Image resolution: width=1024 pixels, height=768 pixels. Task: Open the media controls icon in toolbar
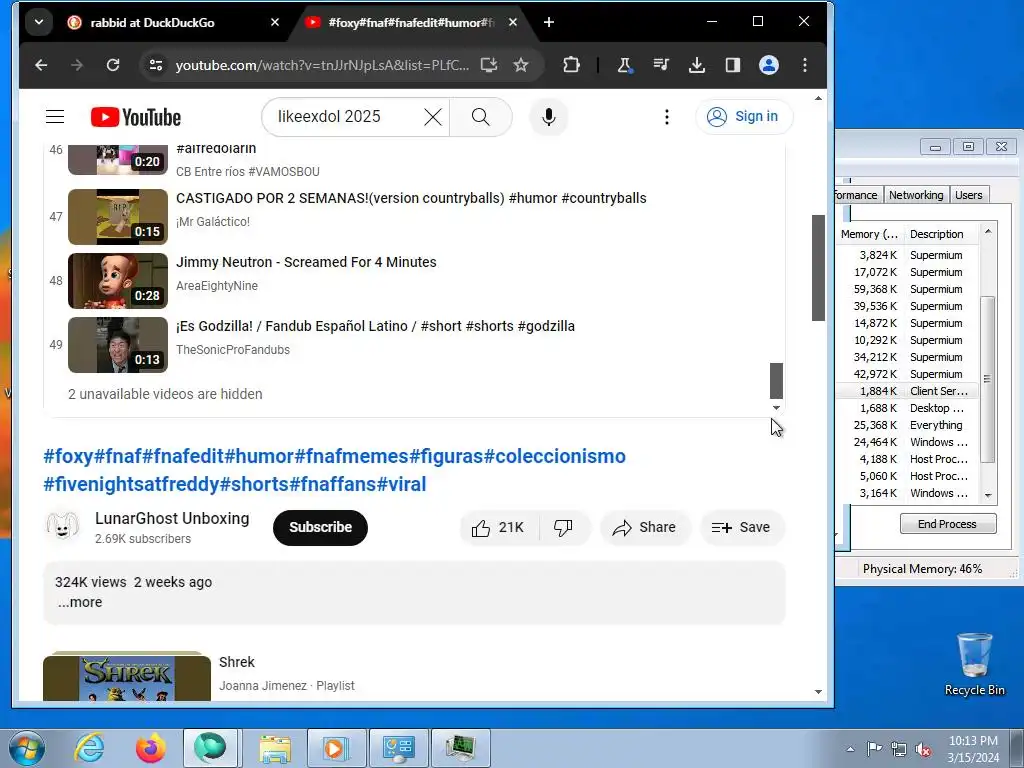coord(661,65)
